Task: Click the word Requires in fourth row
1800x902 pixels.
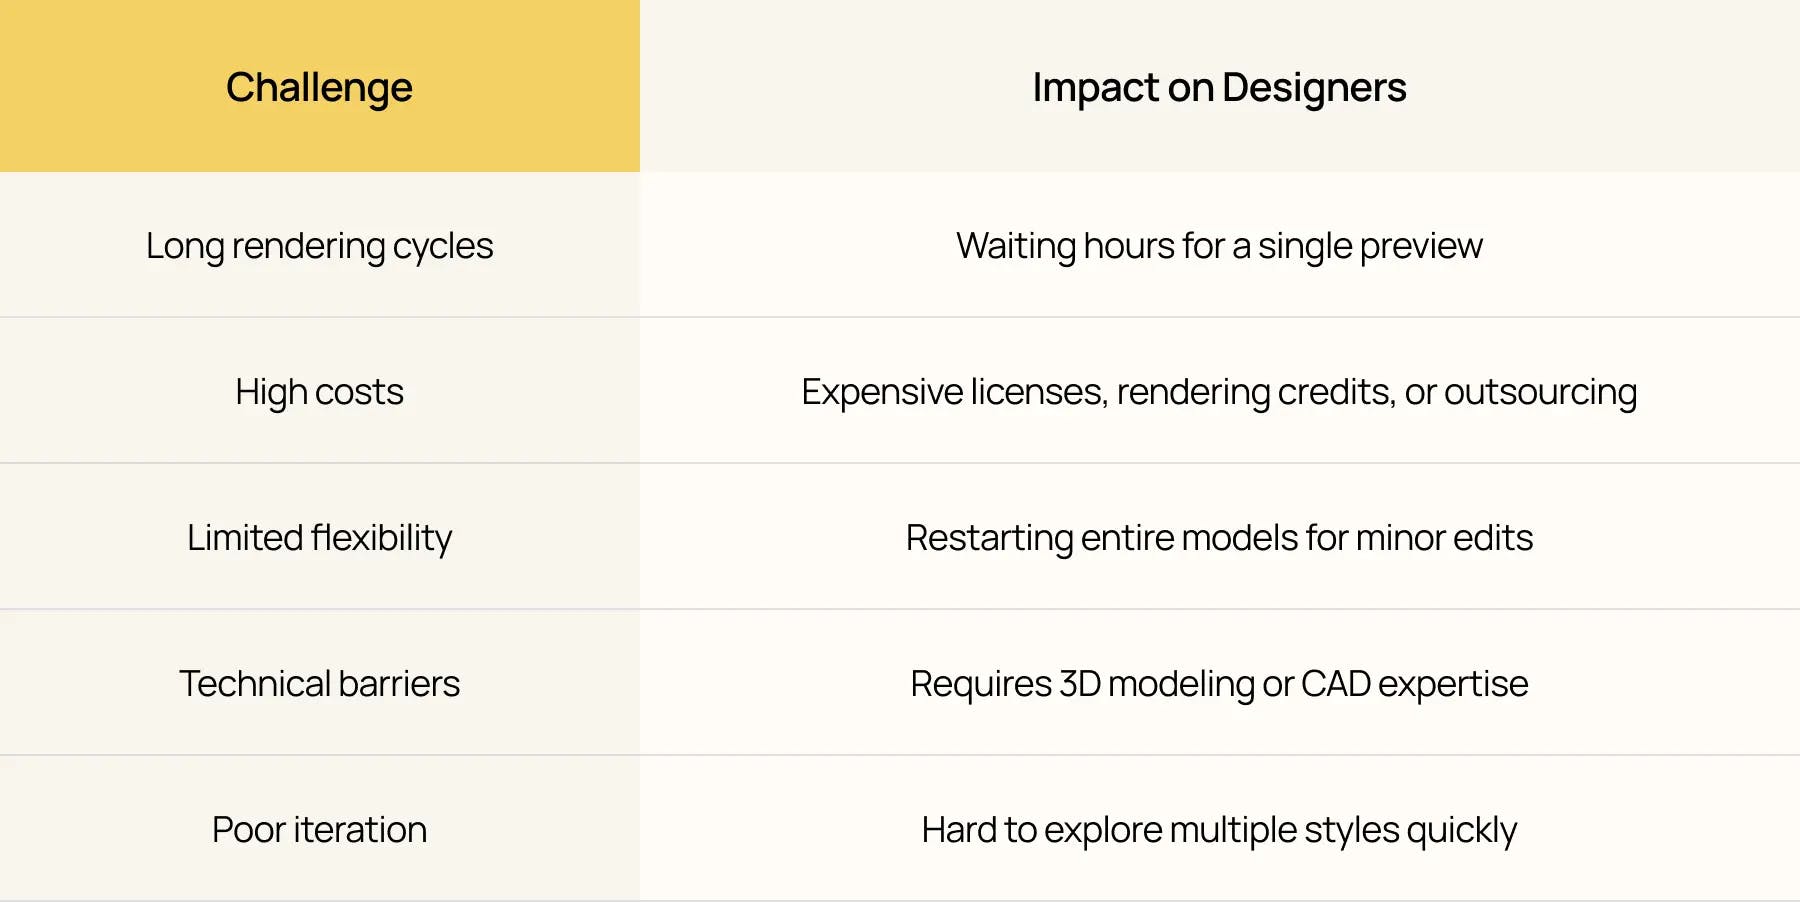Action: pyautogui.click(x=981, y=684)
